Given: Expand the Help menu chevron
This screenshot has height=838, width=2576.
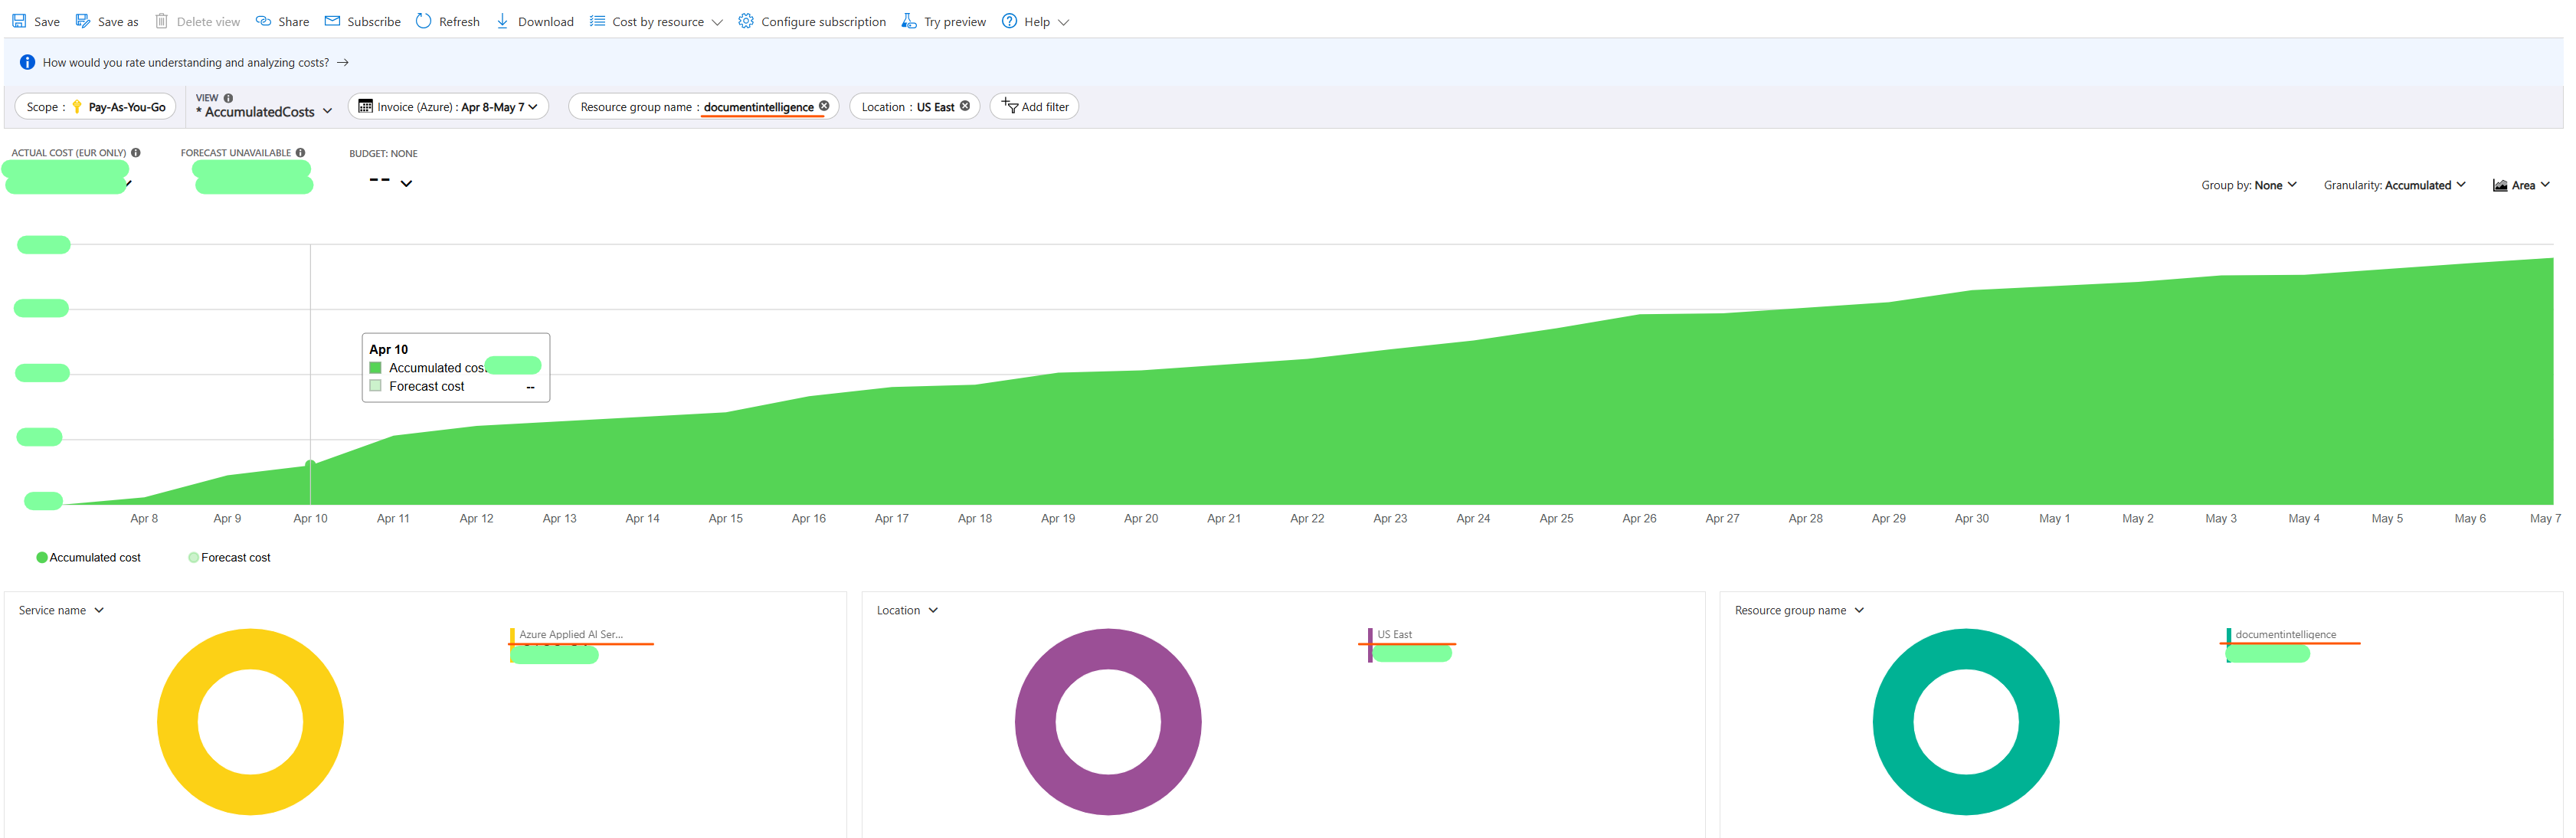Looking at the screenshot, I should [1063, 22].
